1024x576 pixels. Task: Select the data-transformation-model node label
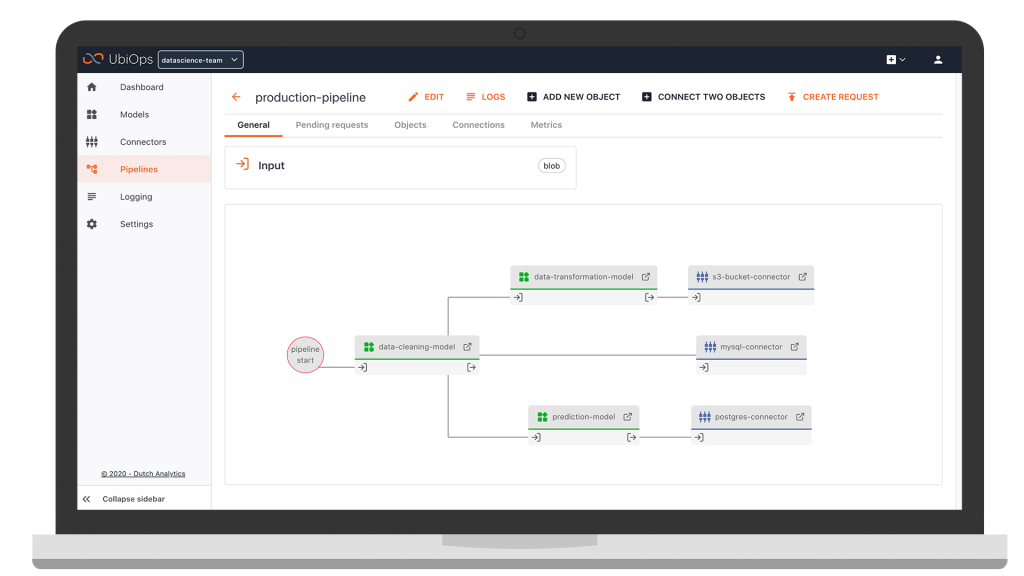coord(583,277)
